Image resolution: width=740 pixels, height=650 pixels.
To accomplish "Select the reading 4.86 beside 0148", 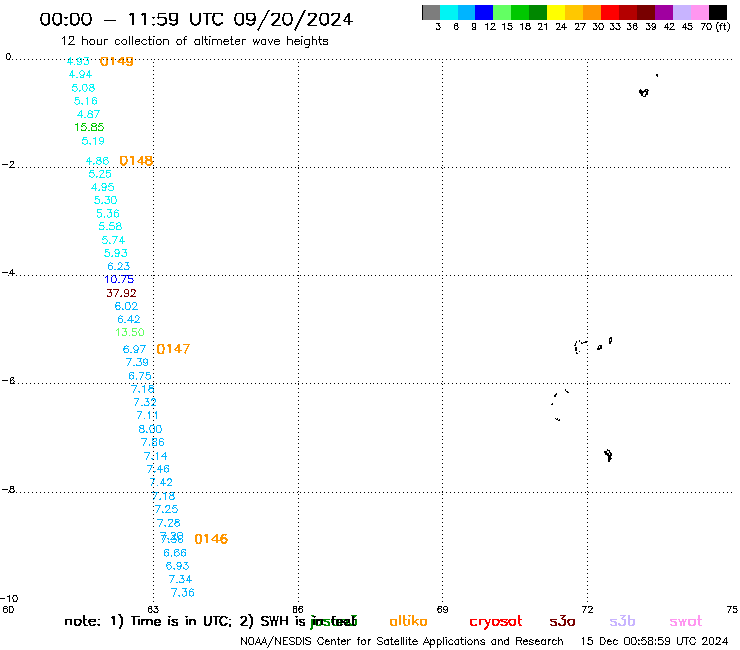I will pos(97,161).
